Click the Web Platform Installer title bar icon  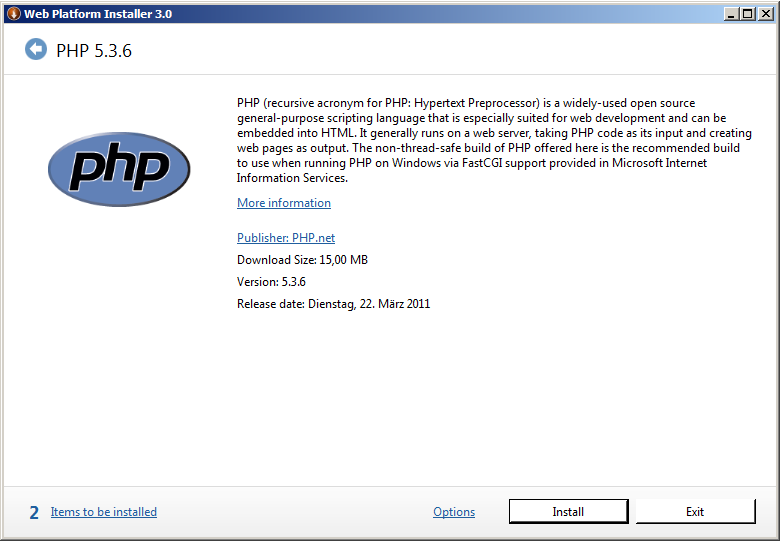pos(13,14)
